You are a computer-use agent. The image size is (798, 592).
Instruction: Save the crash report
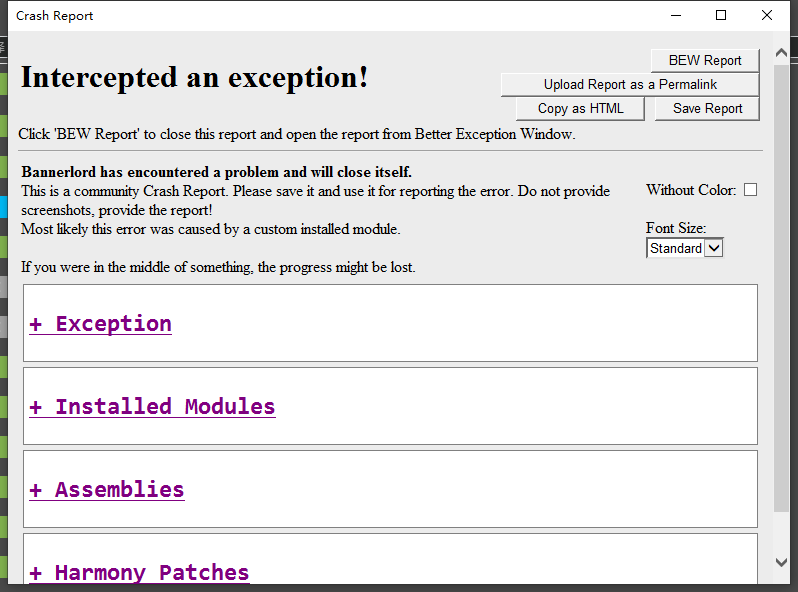pyautogui.click(x=707, y=108)
